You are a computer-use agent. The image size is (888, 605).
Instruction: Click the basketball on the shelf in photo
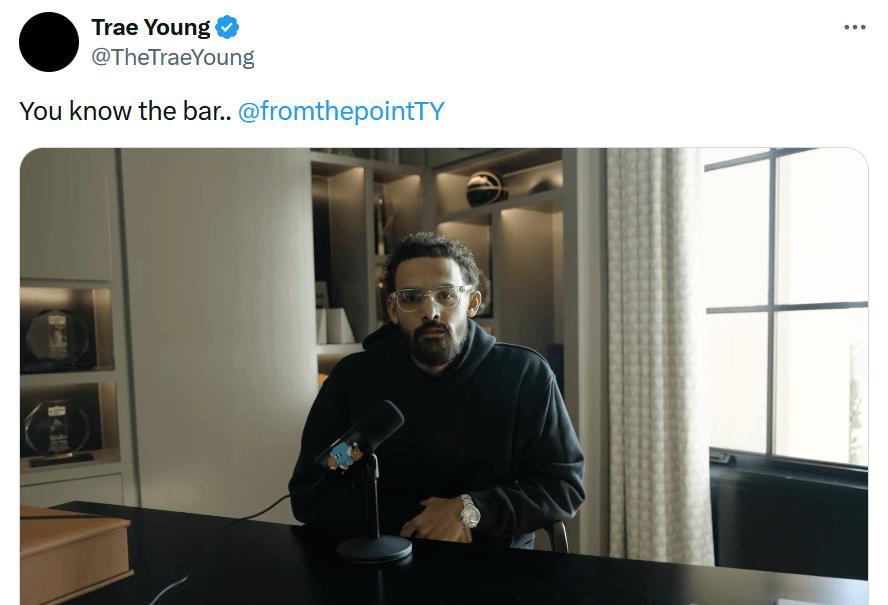point(484,189)
